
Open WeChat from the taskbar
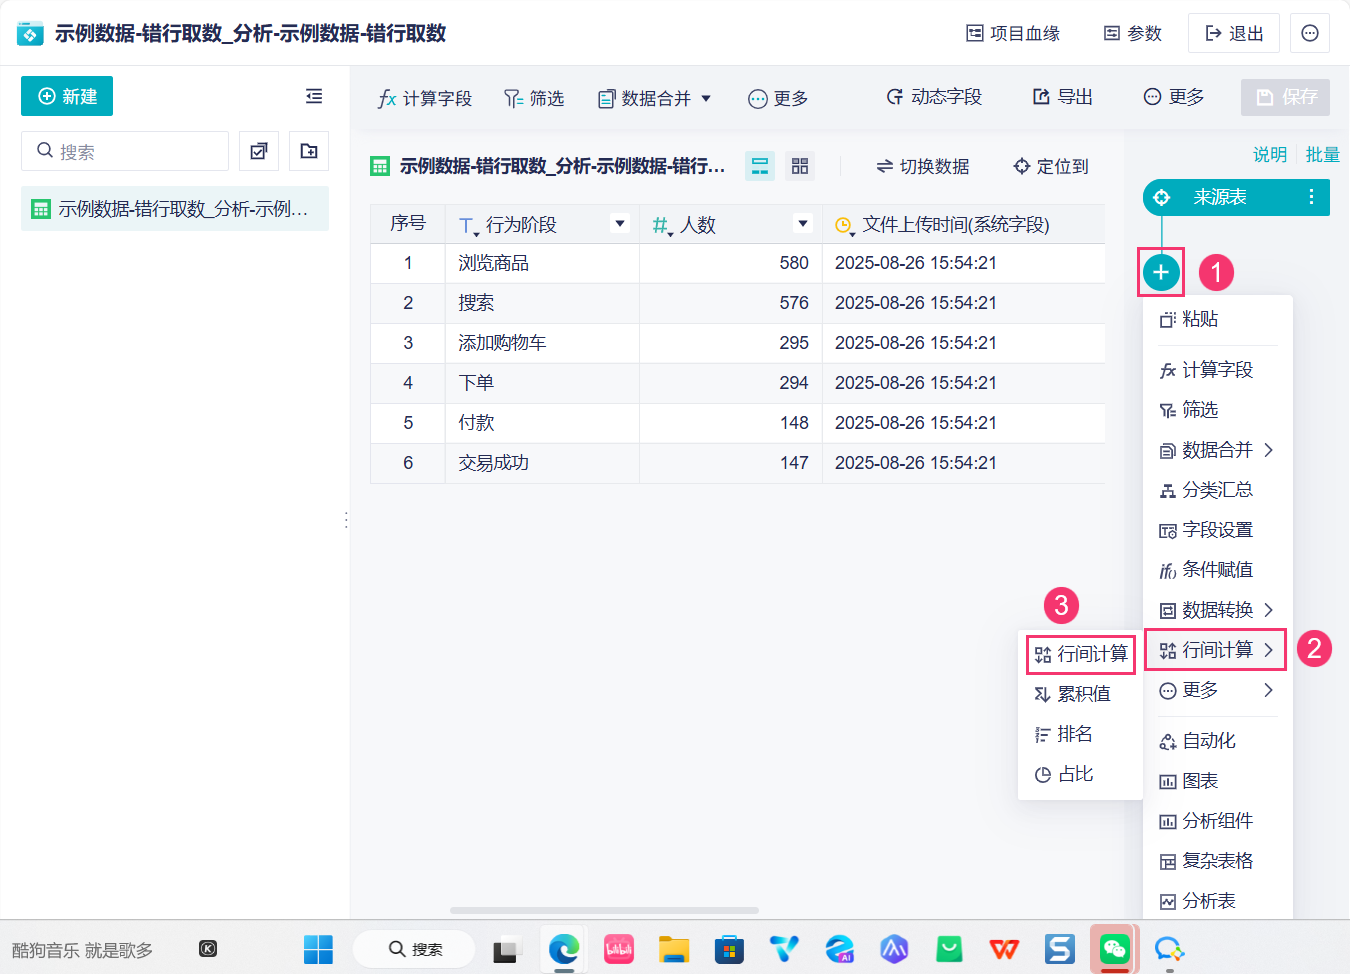pos(1114,949)
